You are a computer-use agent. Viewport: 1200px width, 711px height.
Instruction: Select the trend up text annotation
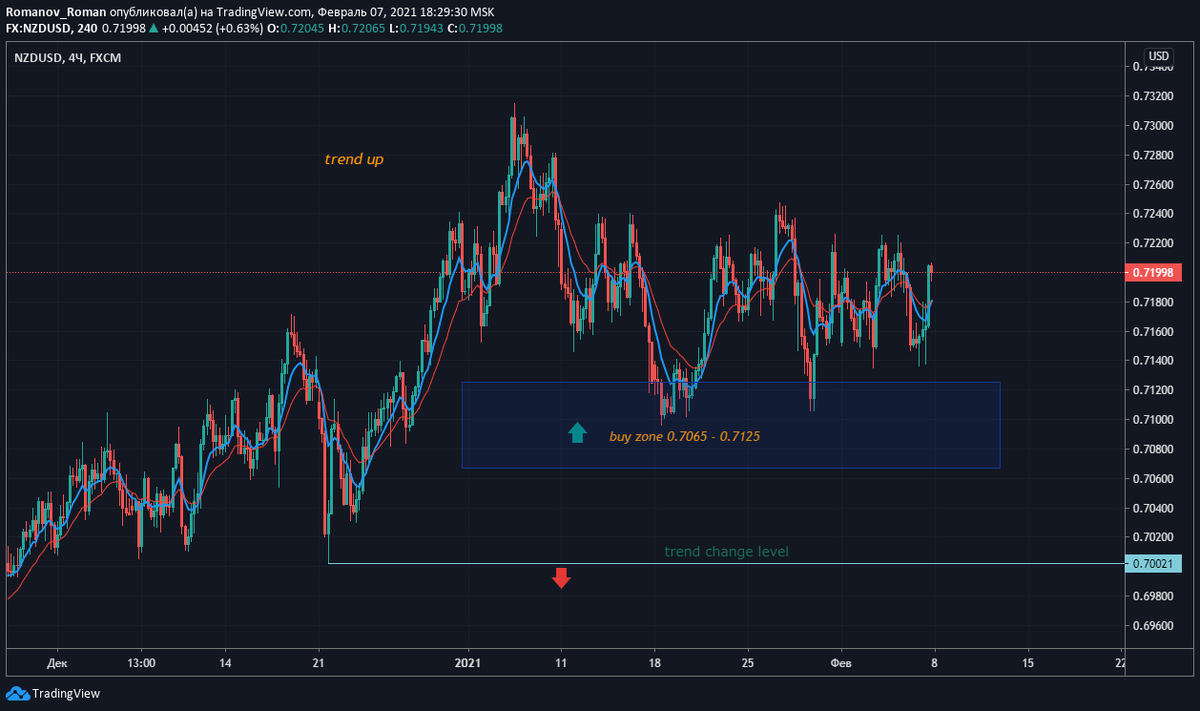[x=354, y=158]
